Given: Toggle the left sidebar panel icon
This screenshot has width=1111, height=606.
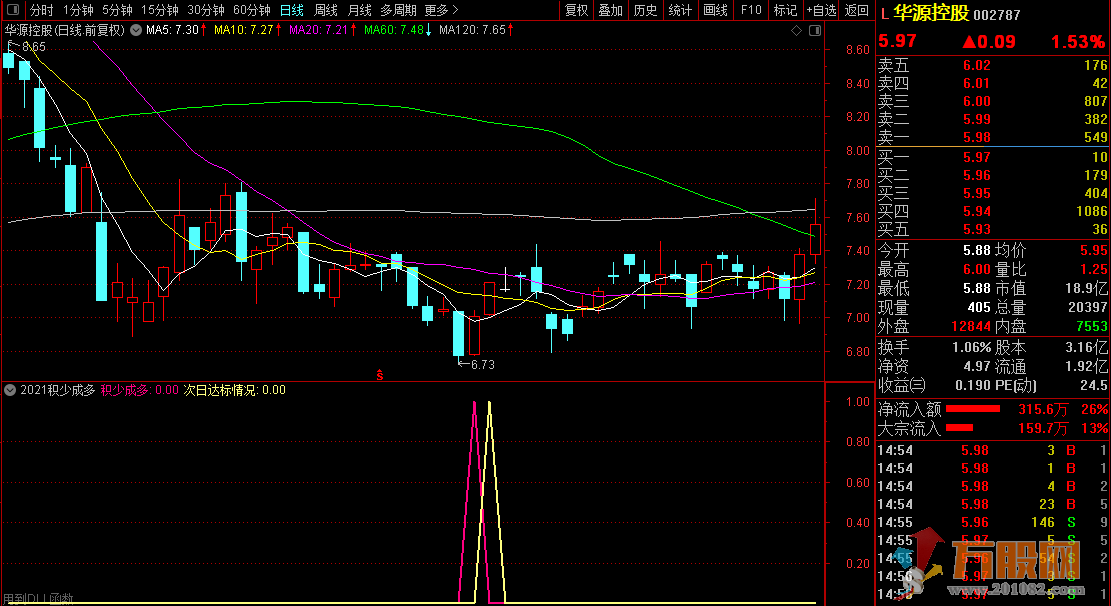Looking at the screenshot, I should [x=13, y=10].
